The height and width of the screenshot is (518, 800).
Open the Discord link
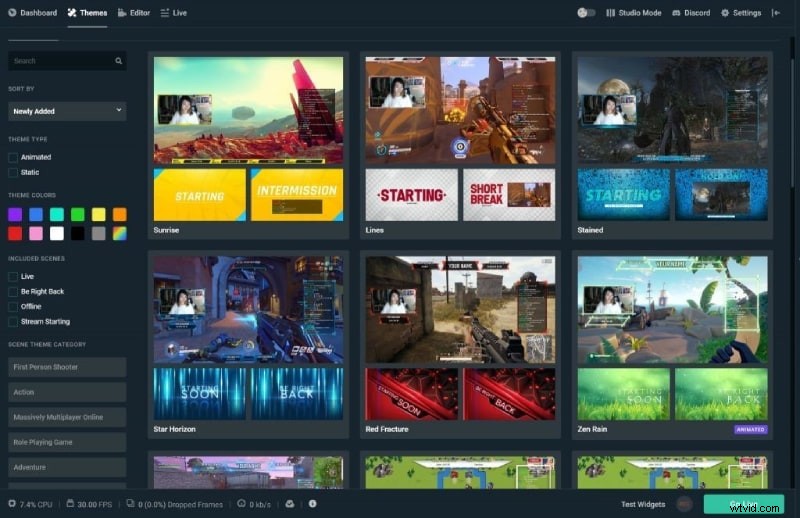coord(691,13)
